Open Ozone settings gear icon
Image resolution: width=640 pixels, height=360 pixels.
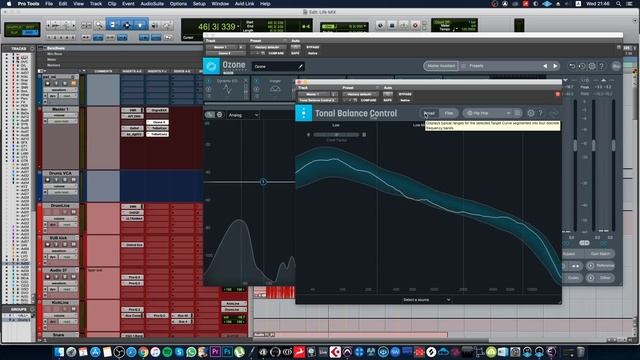592,66
